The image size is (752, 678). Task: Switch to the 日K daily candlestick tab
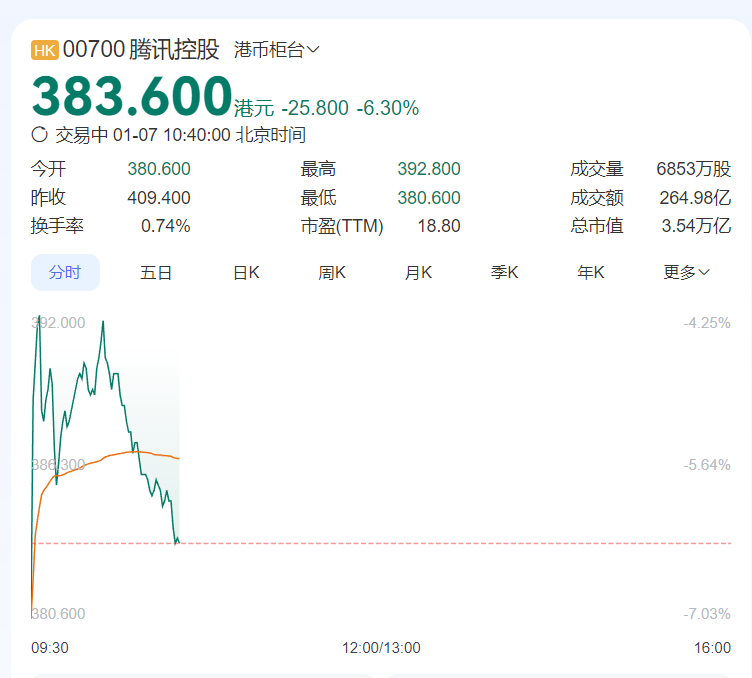tap(246, 272)
